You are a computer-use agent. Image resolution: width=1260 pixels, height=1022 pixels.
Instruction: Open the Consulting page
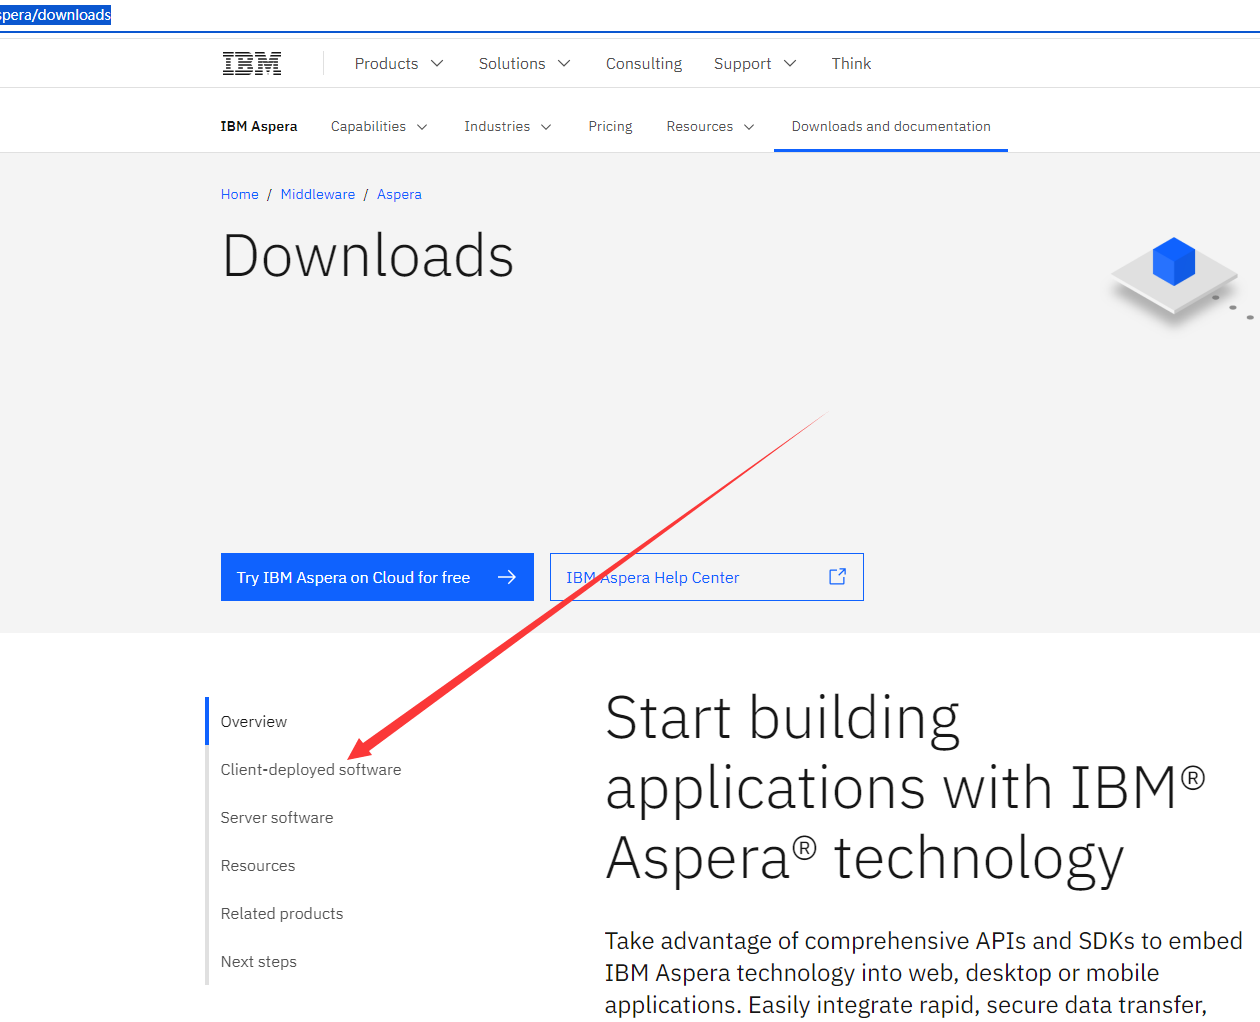tap(644, 63)
